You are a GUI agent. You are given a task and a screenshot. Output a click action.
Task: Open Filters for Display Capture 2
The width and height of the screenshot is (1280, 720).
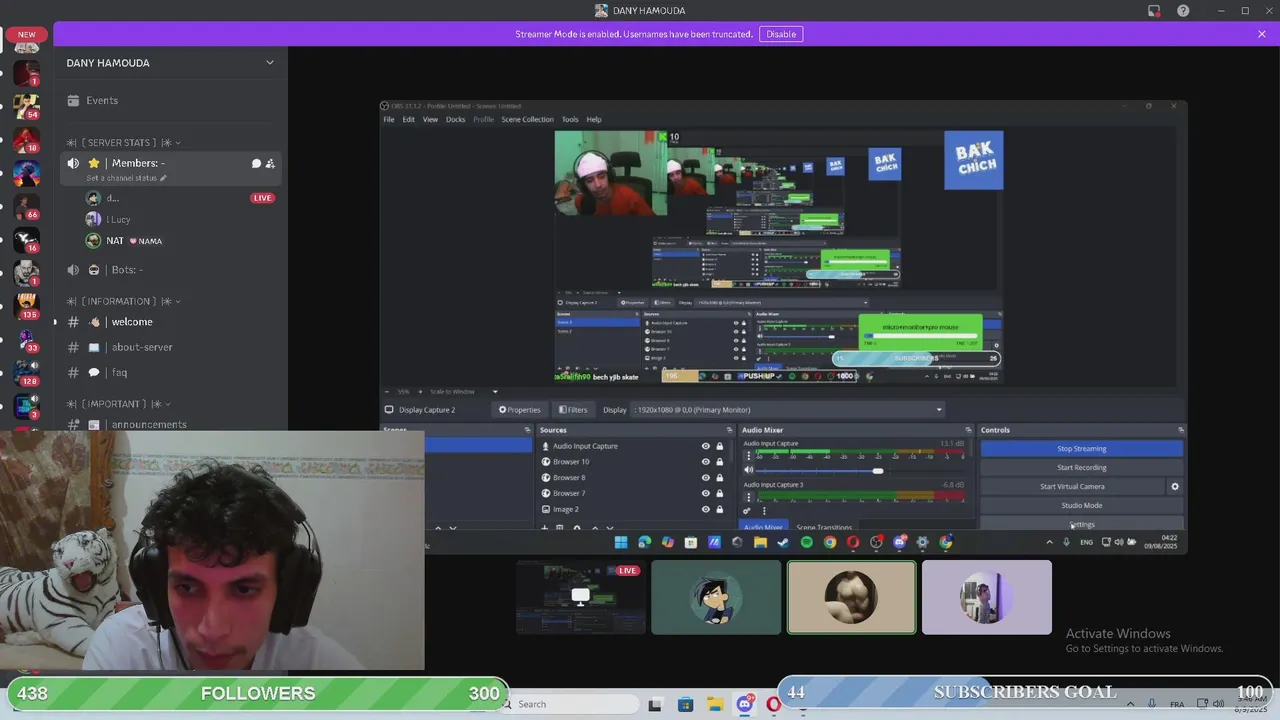574,409
